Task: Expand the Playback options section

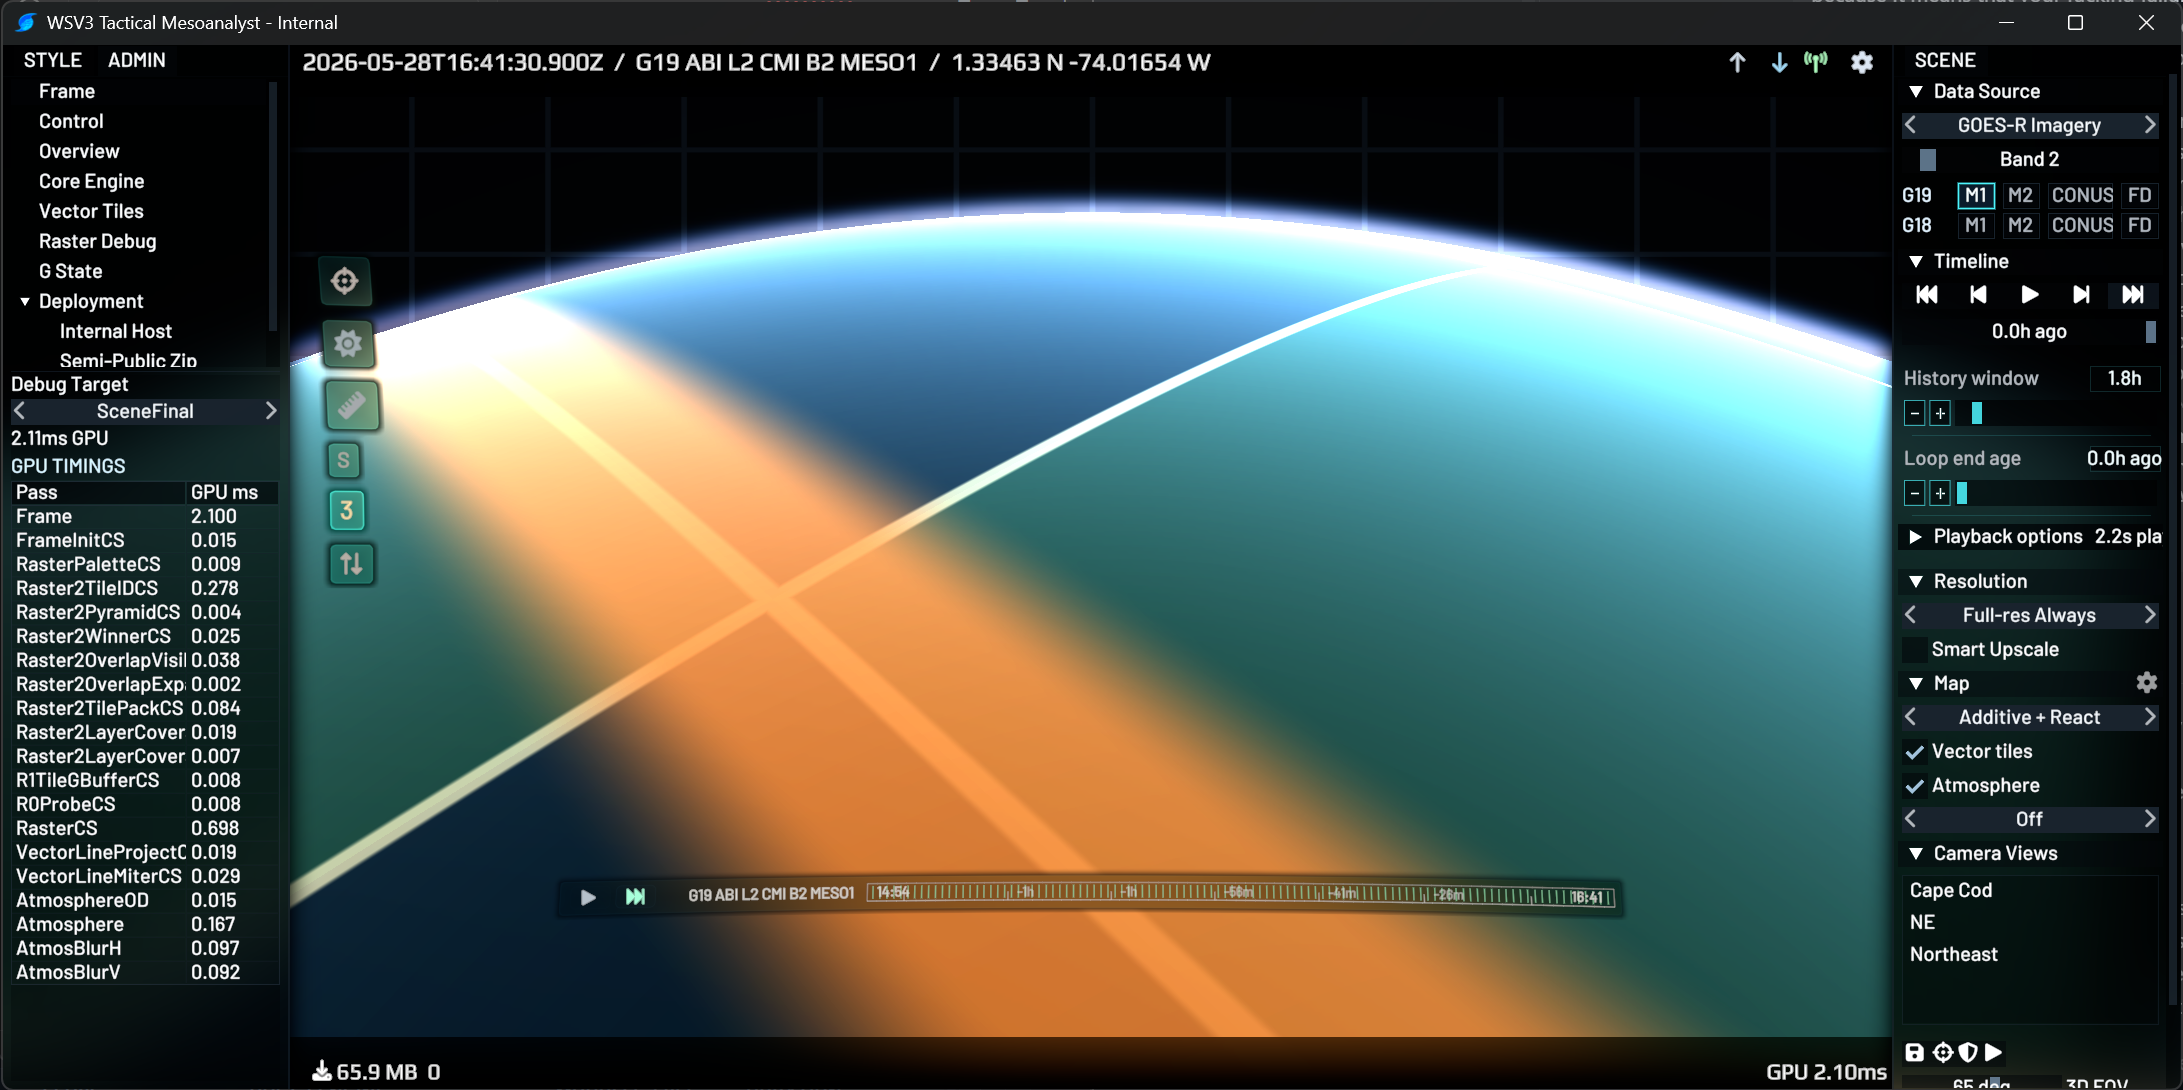Action: click(1916, 536)
